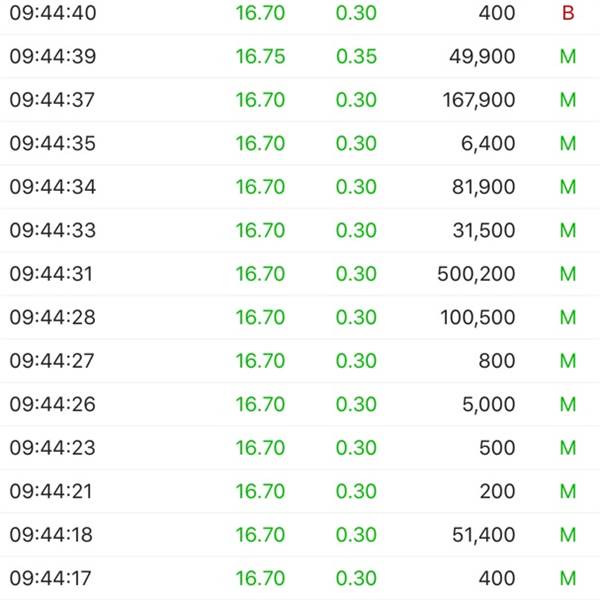Screen dimensions: 600x600
Task: Select the 09:44:35 timestamp
Action: pos(52,143)
